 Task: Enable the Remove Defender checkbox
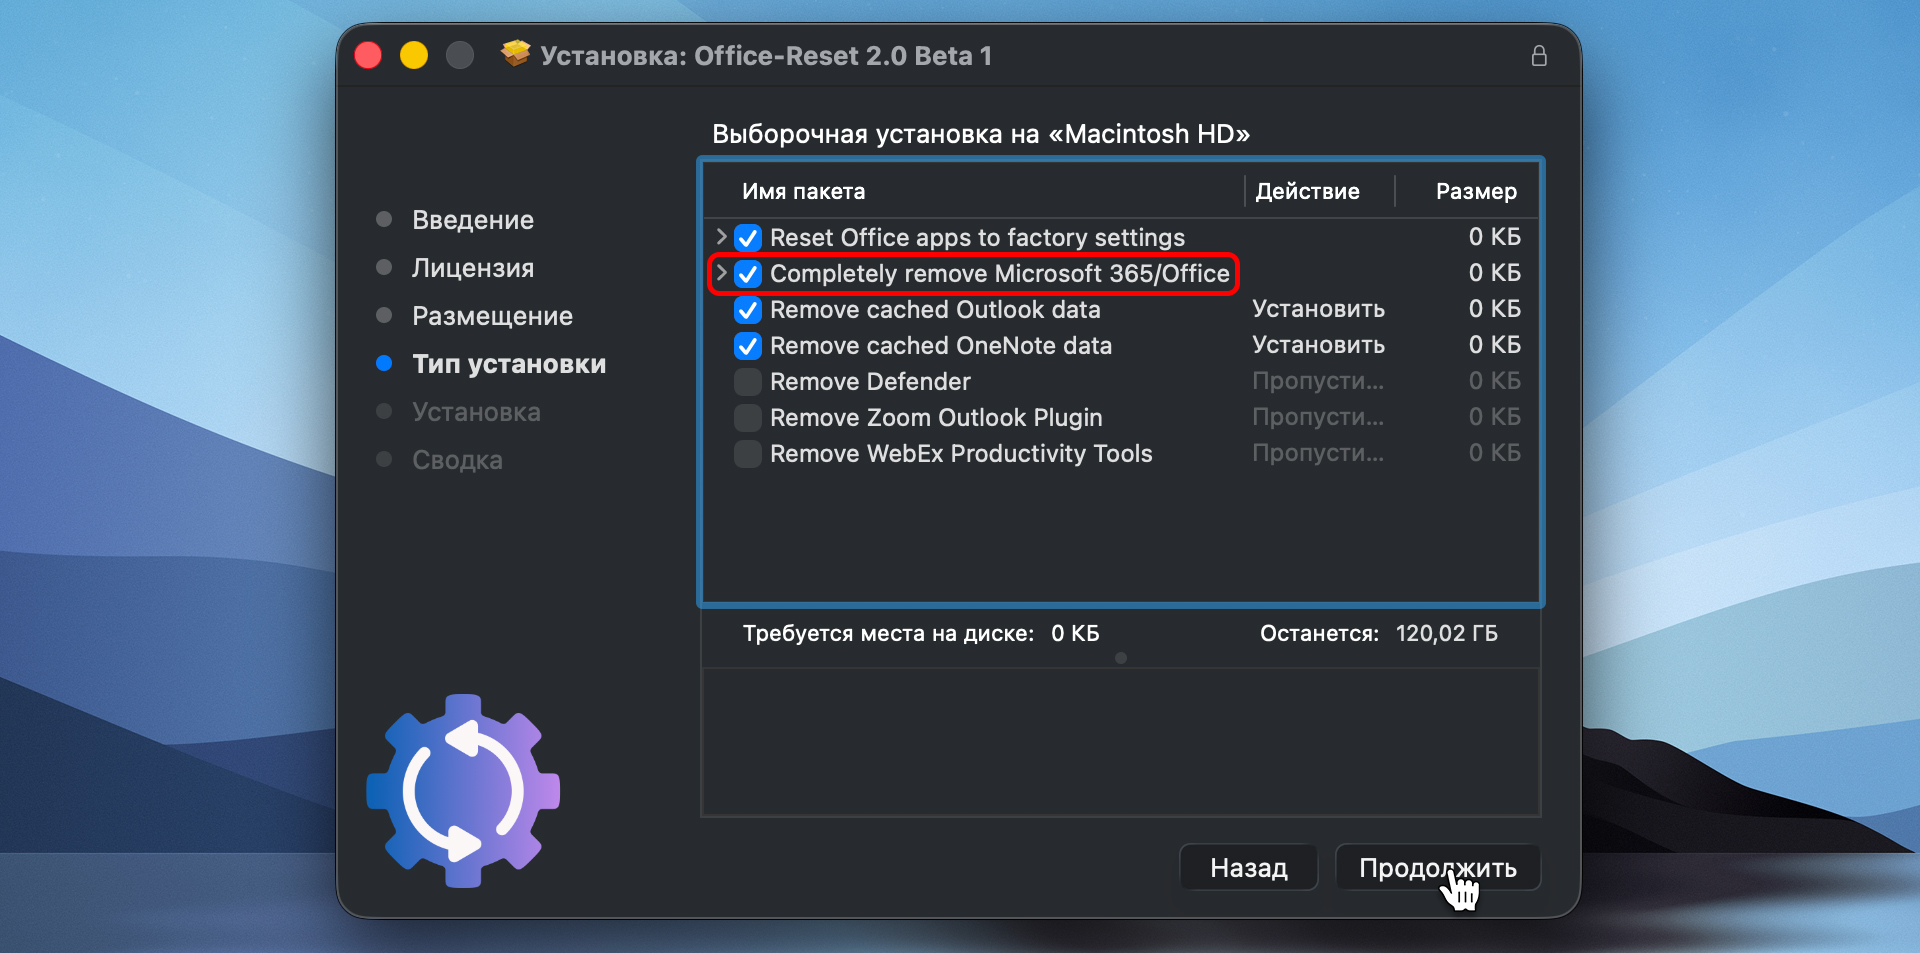tap(748, 382)
